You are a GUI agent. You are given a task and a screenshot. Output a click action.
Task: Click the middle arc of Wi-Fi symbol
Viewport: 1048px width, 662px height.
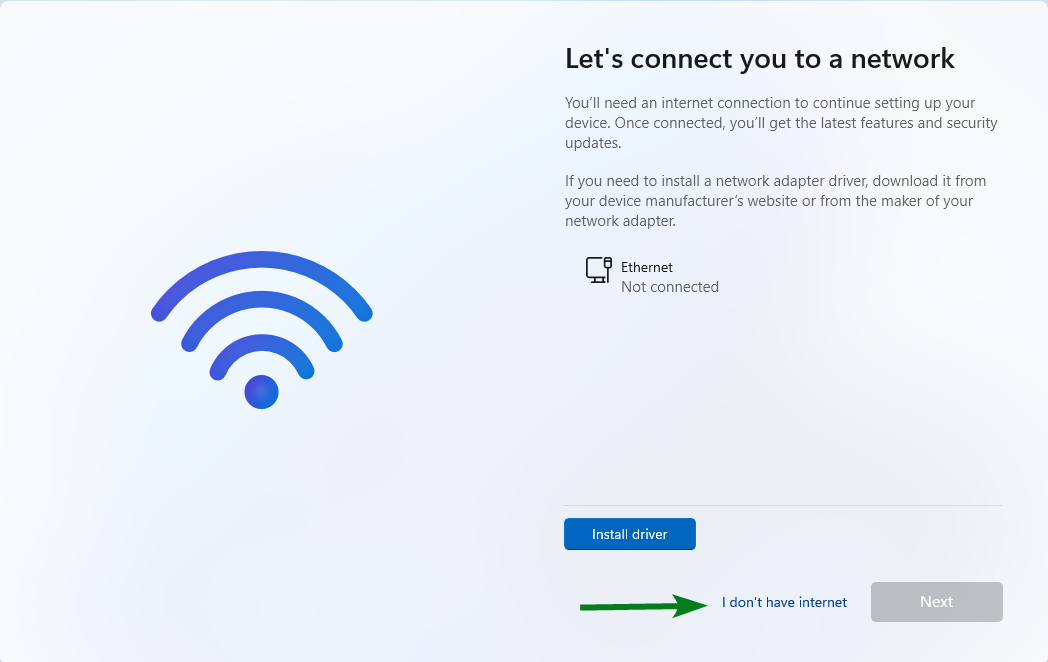tap(262, 301)
